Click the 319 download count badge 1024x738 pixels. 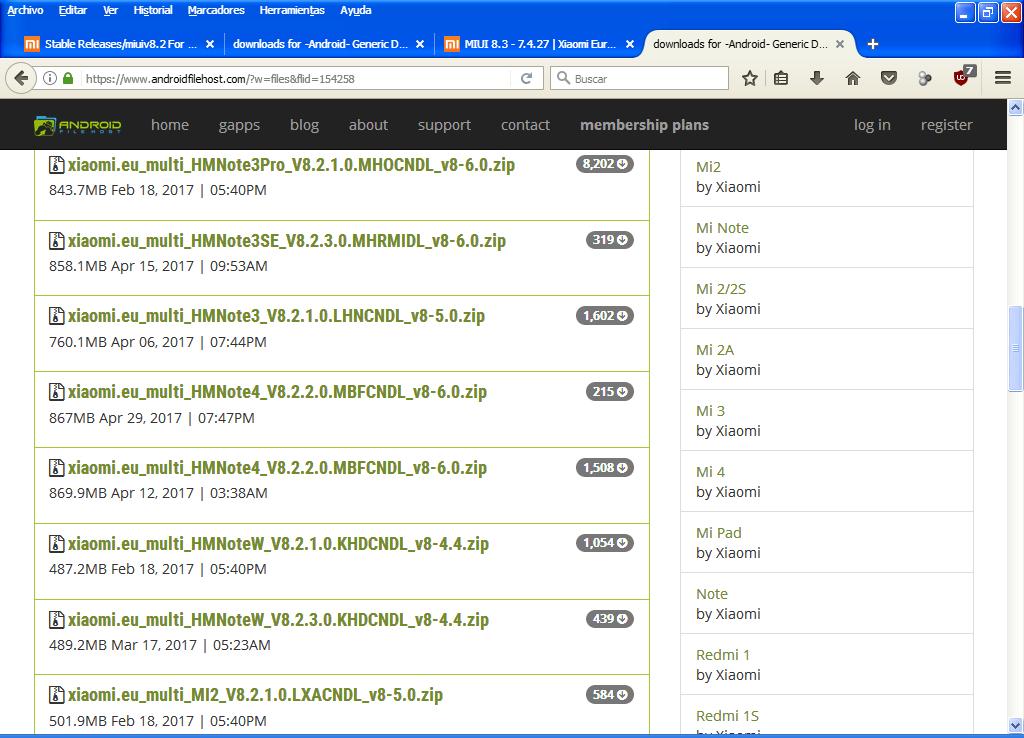(x=609, y=240)
